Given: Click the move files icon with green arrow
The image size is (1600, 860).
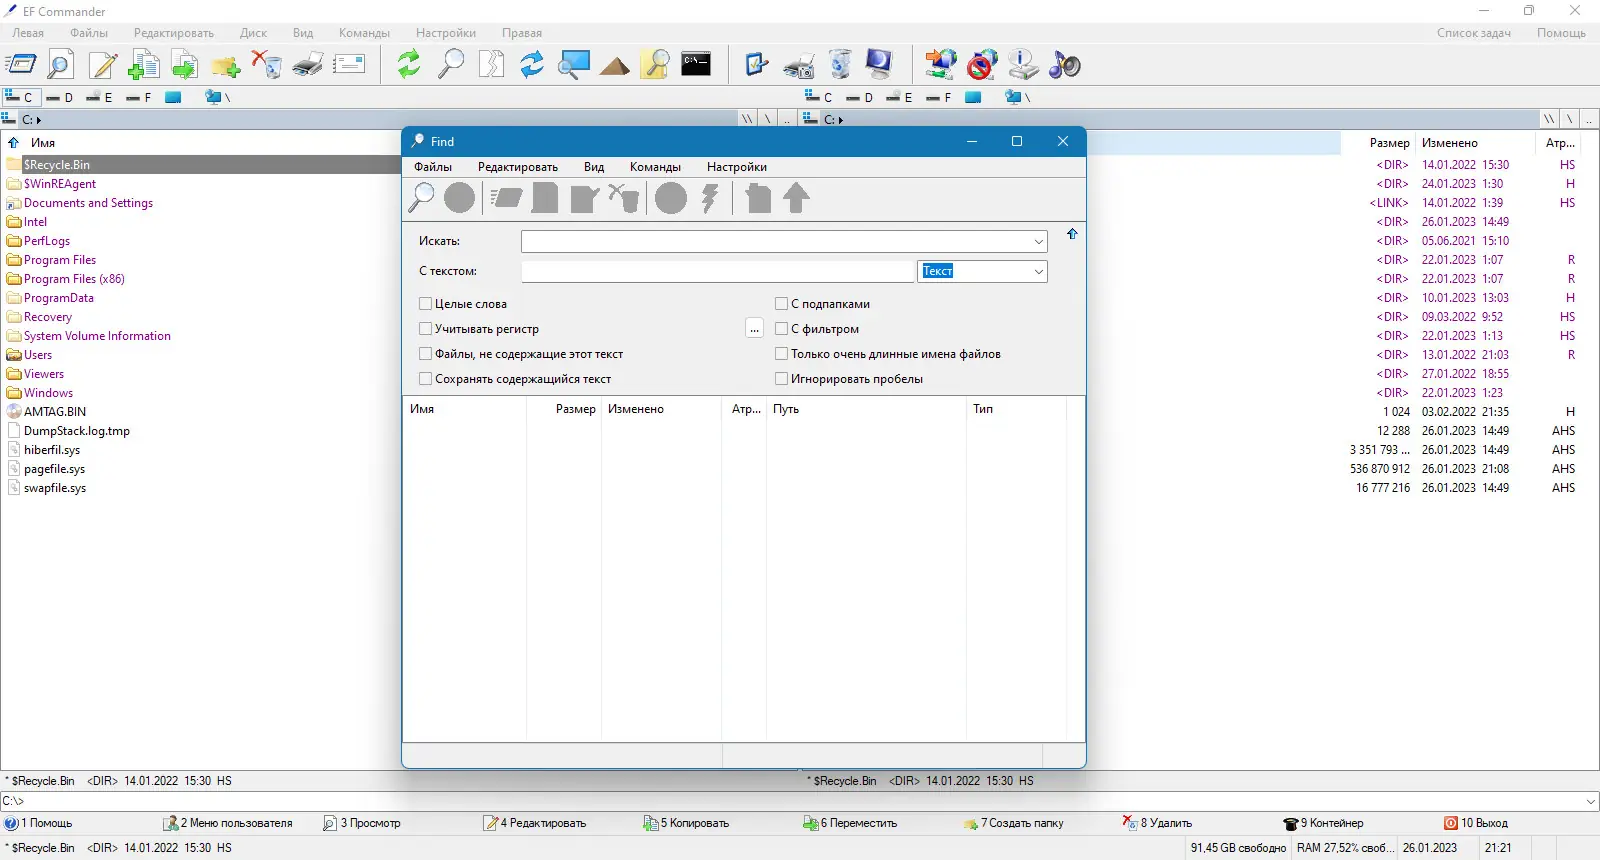Looking at the screenshot, I should click(x=185, y=65).
